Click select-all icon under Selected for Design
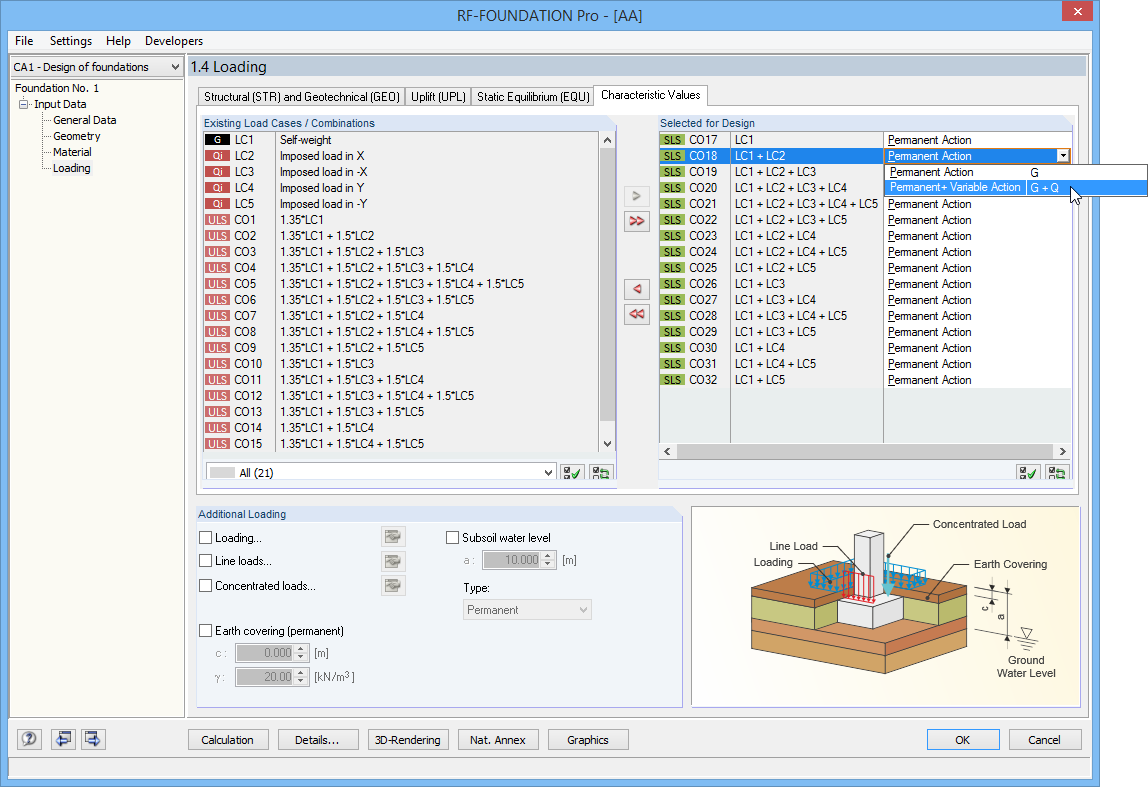 point(1028,473)
